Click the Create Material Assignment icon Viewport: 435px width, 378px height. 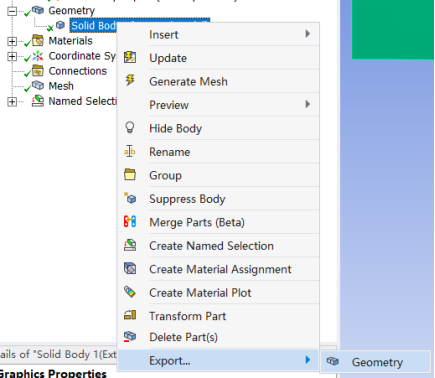point(130,268)
